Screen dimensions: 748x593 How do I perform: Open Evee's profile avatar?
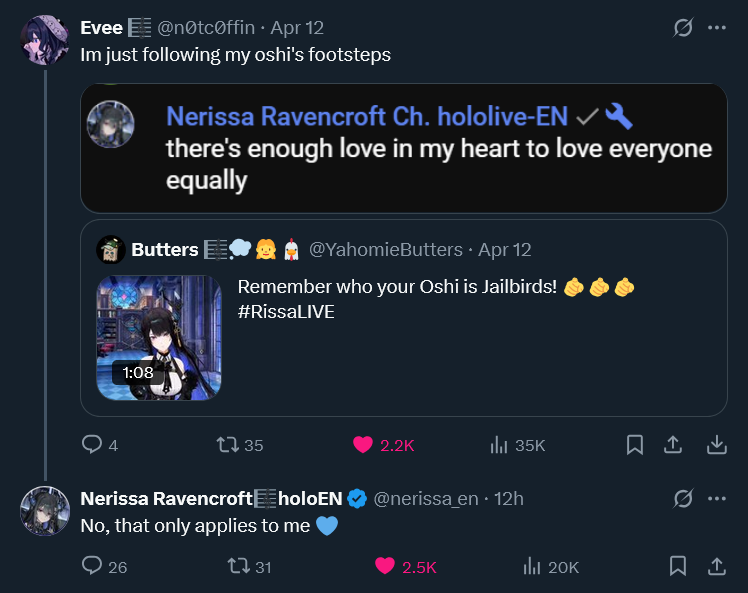[x=45, y=40]
